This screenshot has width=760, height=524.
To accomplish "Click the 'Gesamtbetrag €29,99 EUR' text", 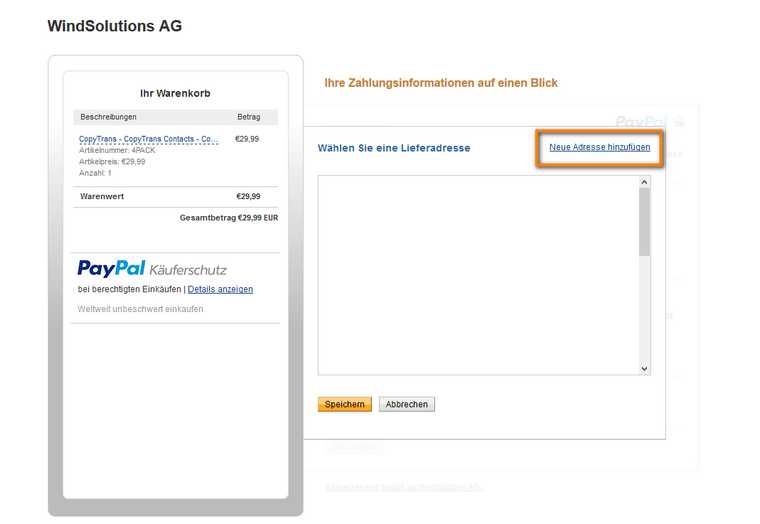I will 229,218.
